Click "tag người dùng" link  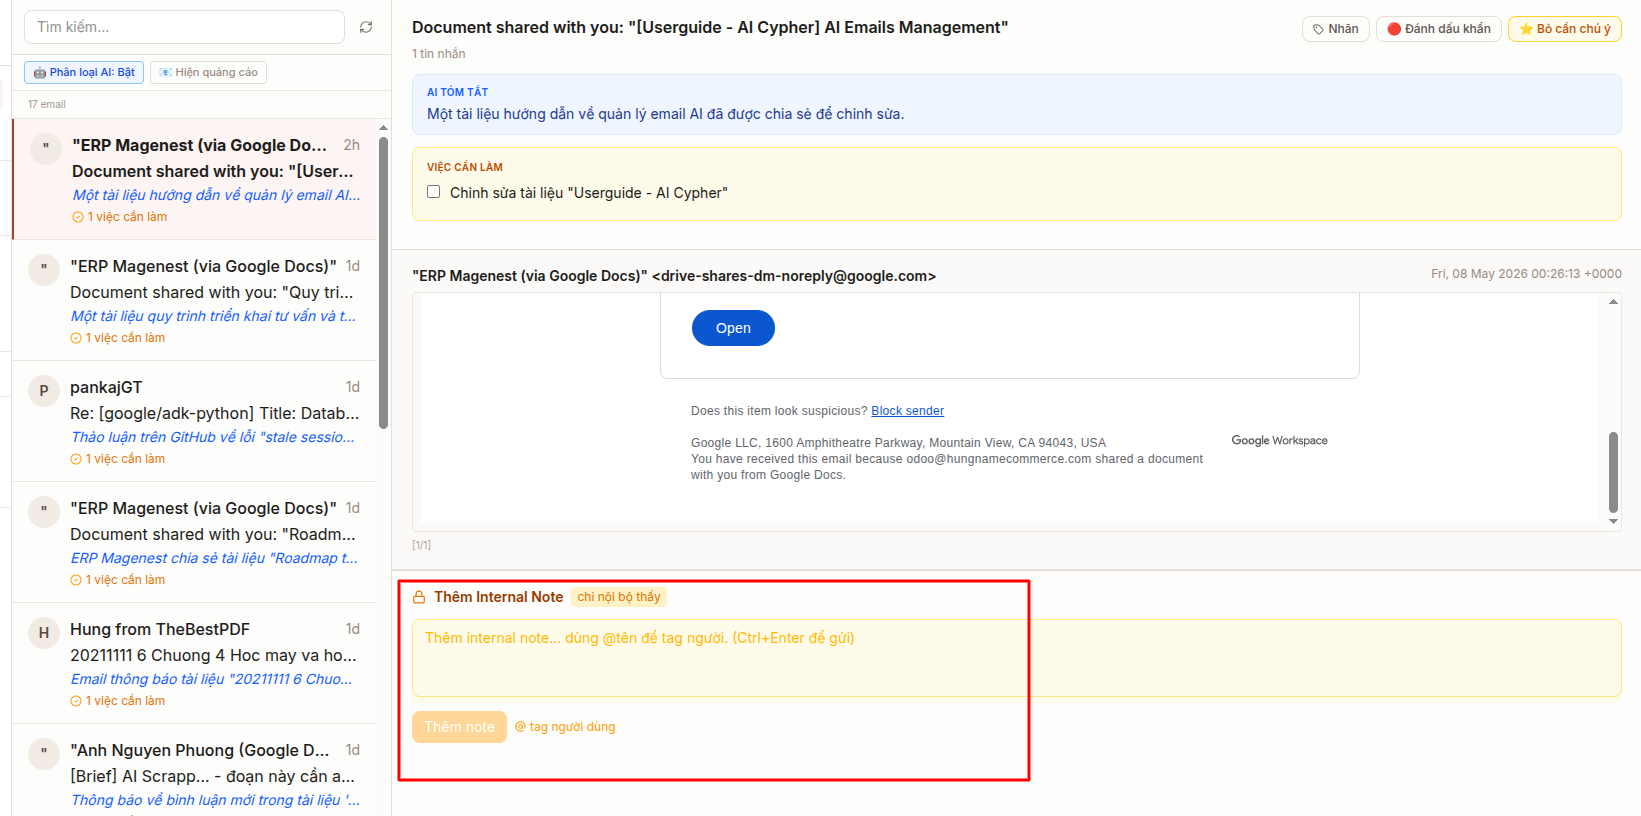[x=565, y=727]
